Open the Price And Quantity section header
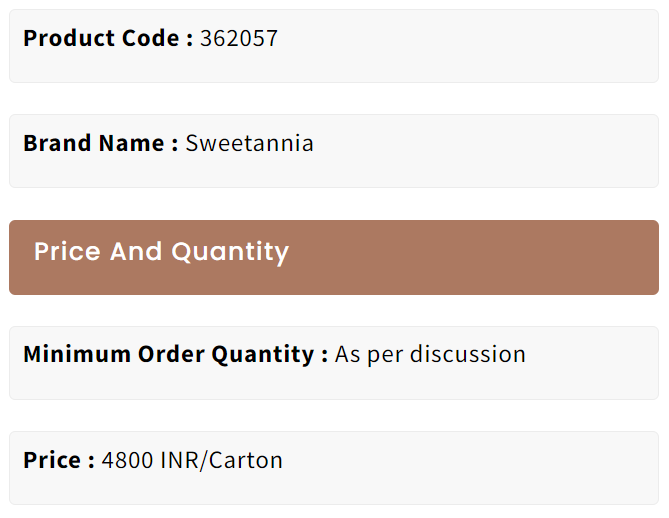The height and width of the screenshot is (518, 669). (x=334, y=257)
